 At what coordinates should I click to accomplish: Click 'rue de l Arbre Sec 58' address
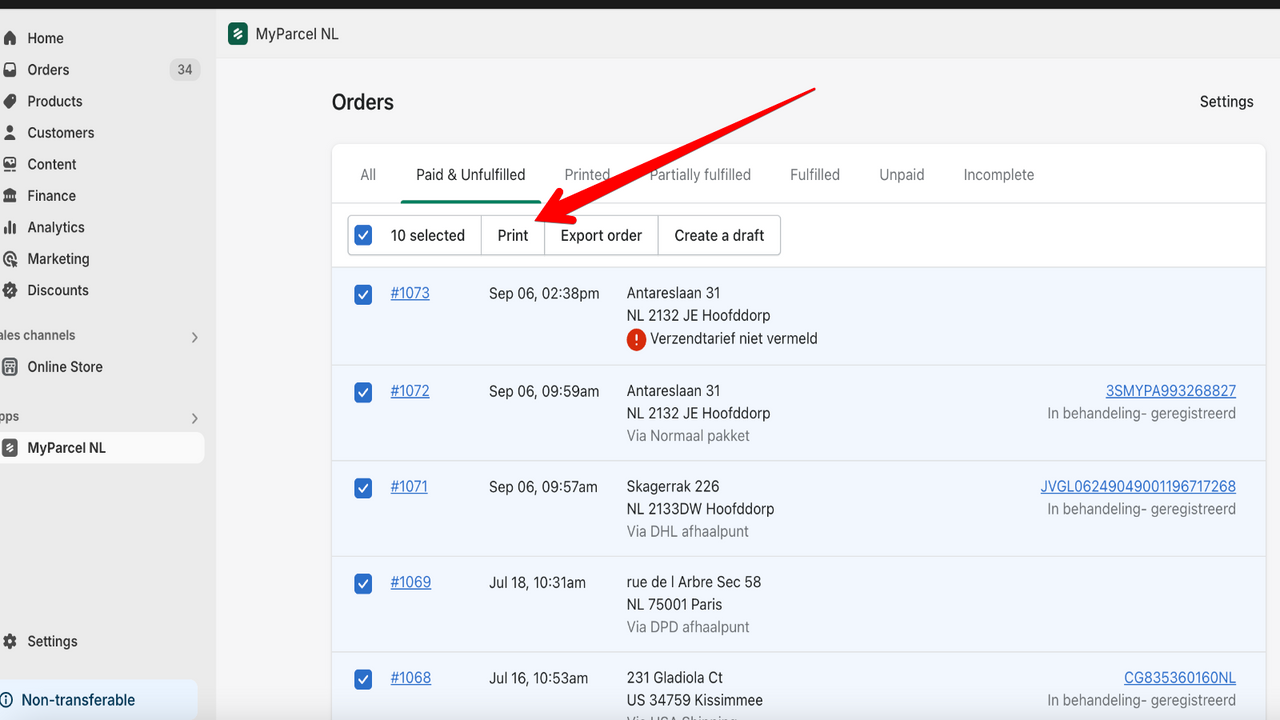coord(694,582)
